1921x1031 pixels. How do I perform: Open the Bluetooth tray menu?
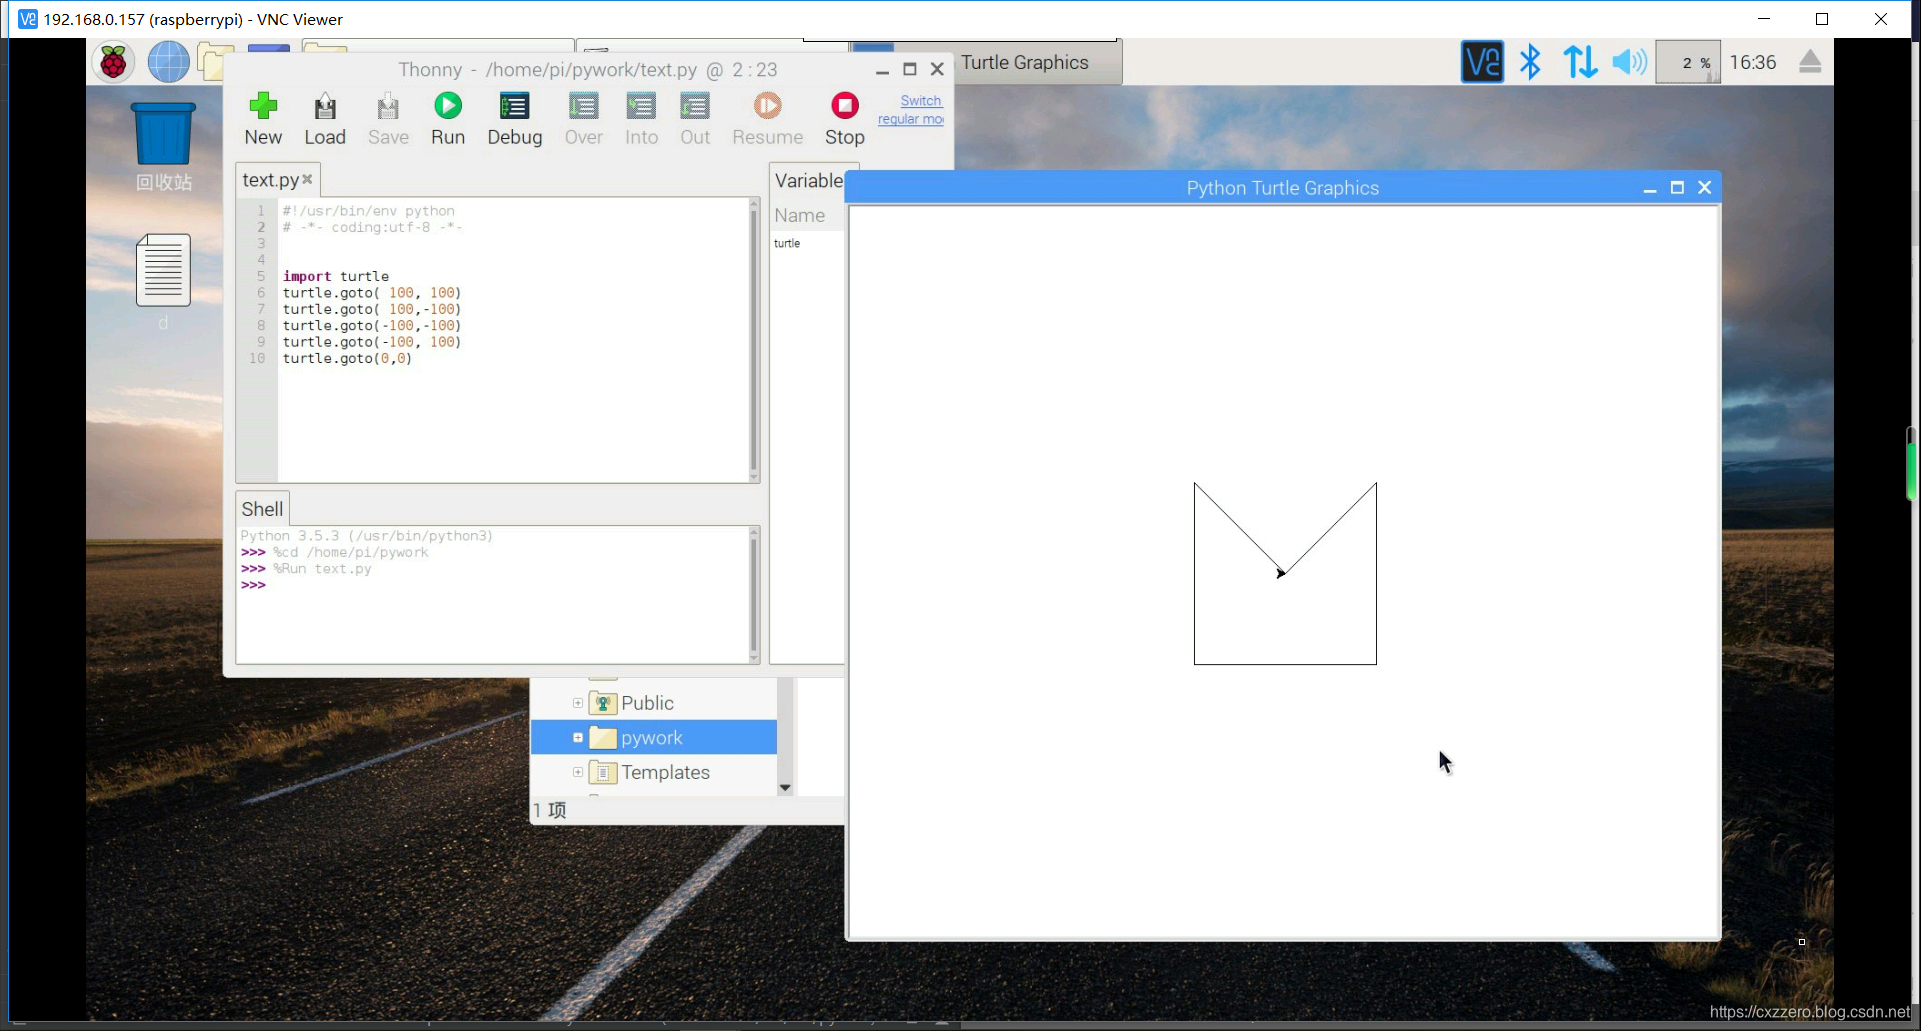coord(1530,62)
